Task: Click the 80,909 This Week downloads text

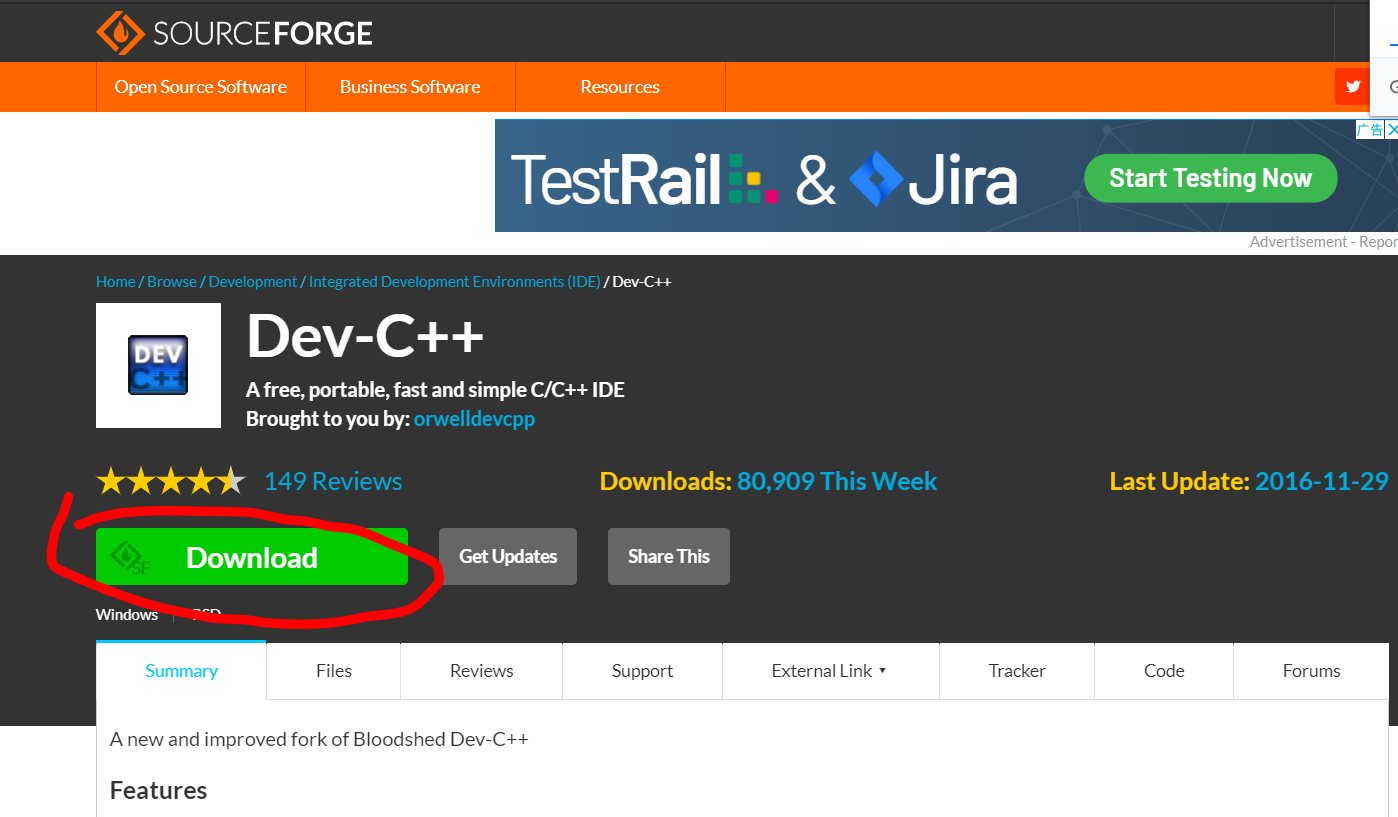Action: tap(837, 481)
